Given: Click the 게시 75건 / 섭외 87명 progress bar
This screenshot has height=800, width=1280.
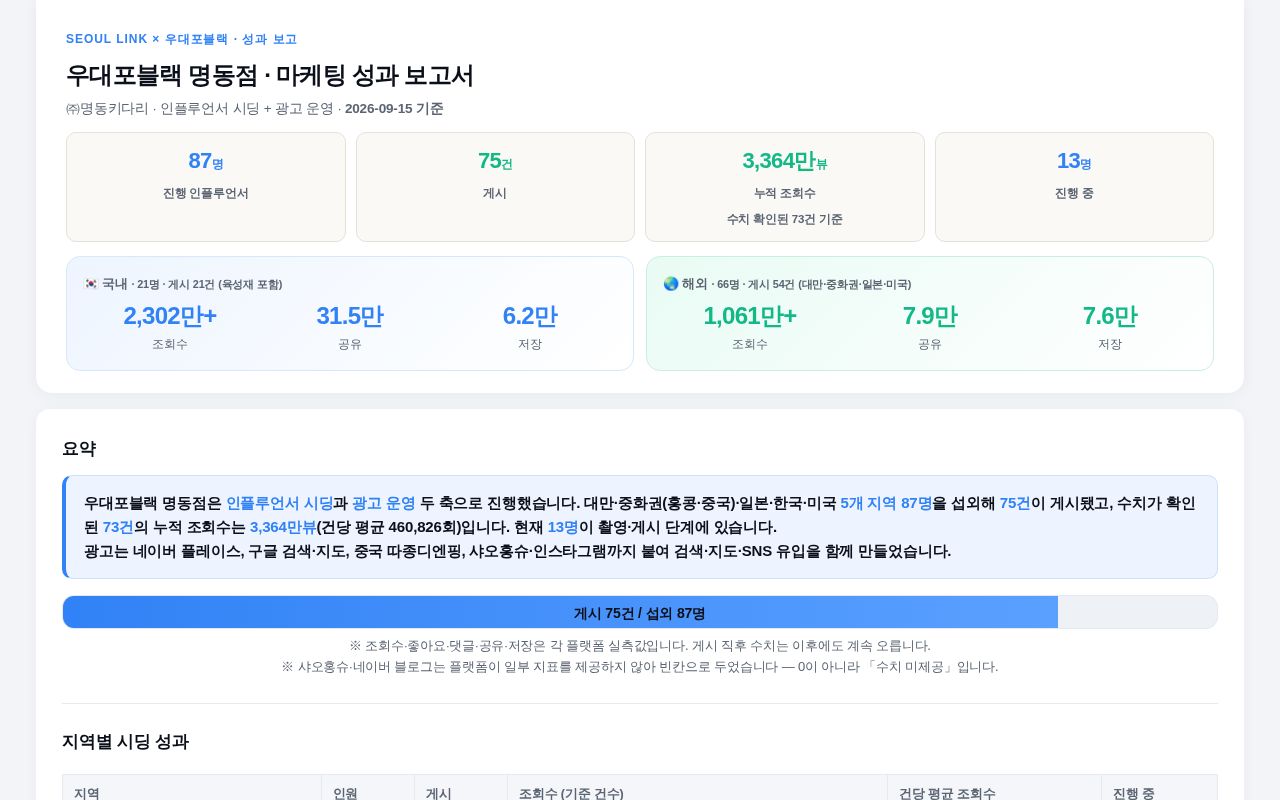Looking at the screenshot, I should (640, 612).
